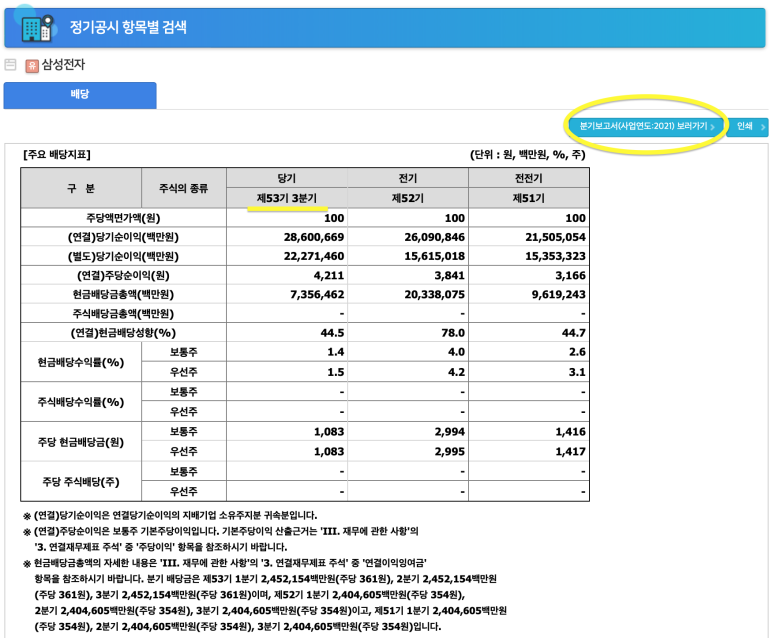
Task: Click the 제52기 column header
Action: pyautogui.click(x=408, y=198)
